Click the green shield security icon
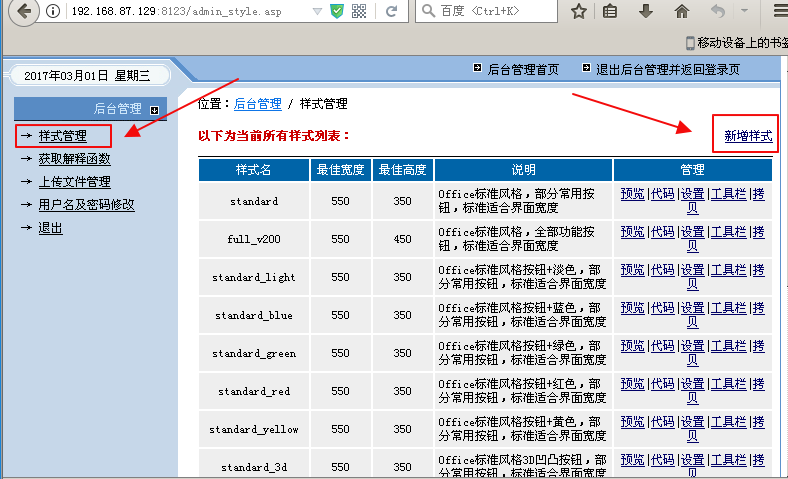 point(337,11)
